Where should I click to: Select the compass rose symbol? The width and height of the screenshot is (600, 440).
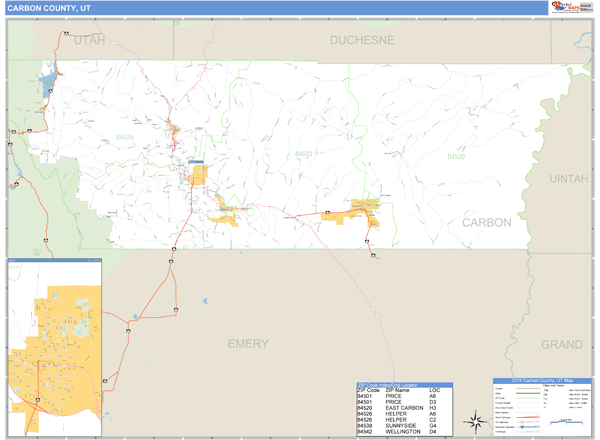tap(476, 422)
